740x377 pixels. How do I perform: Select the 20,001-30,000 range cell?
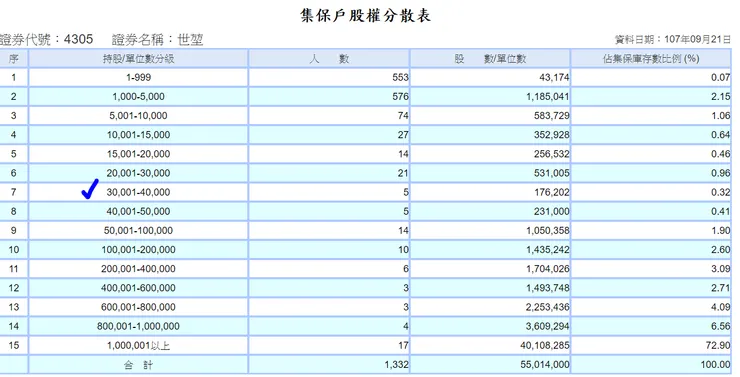point(138,173)
